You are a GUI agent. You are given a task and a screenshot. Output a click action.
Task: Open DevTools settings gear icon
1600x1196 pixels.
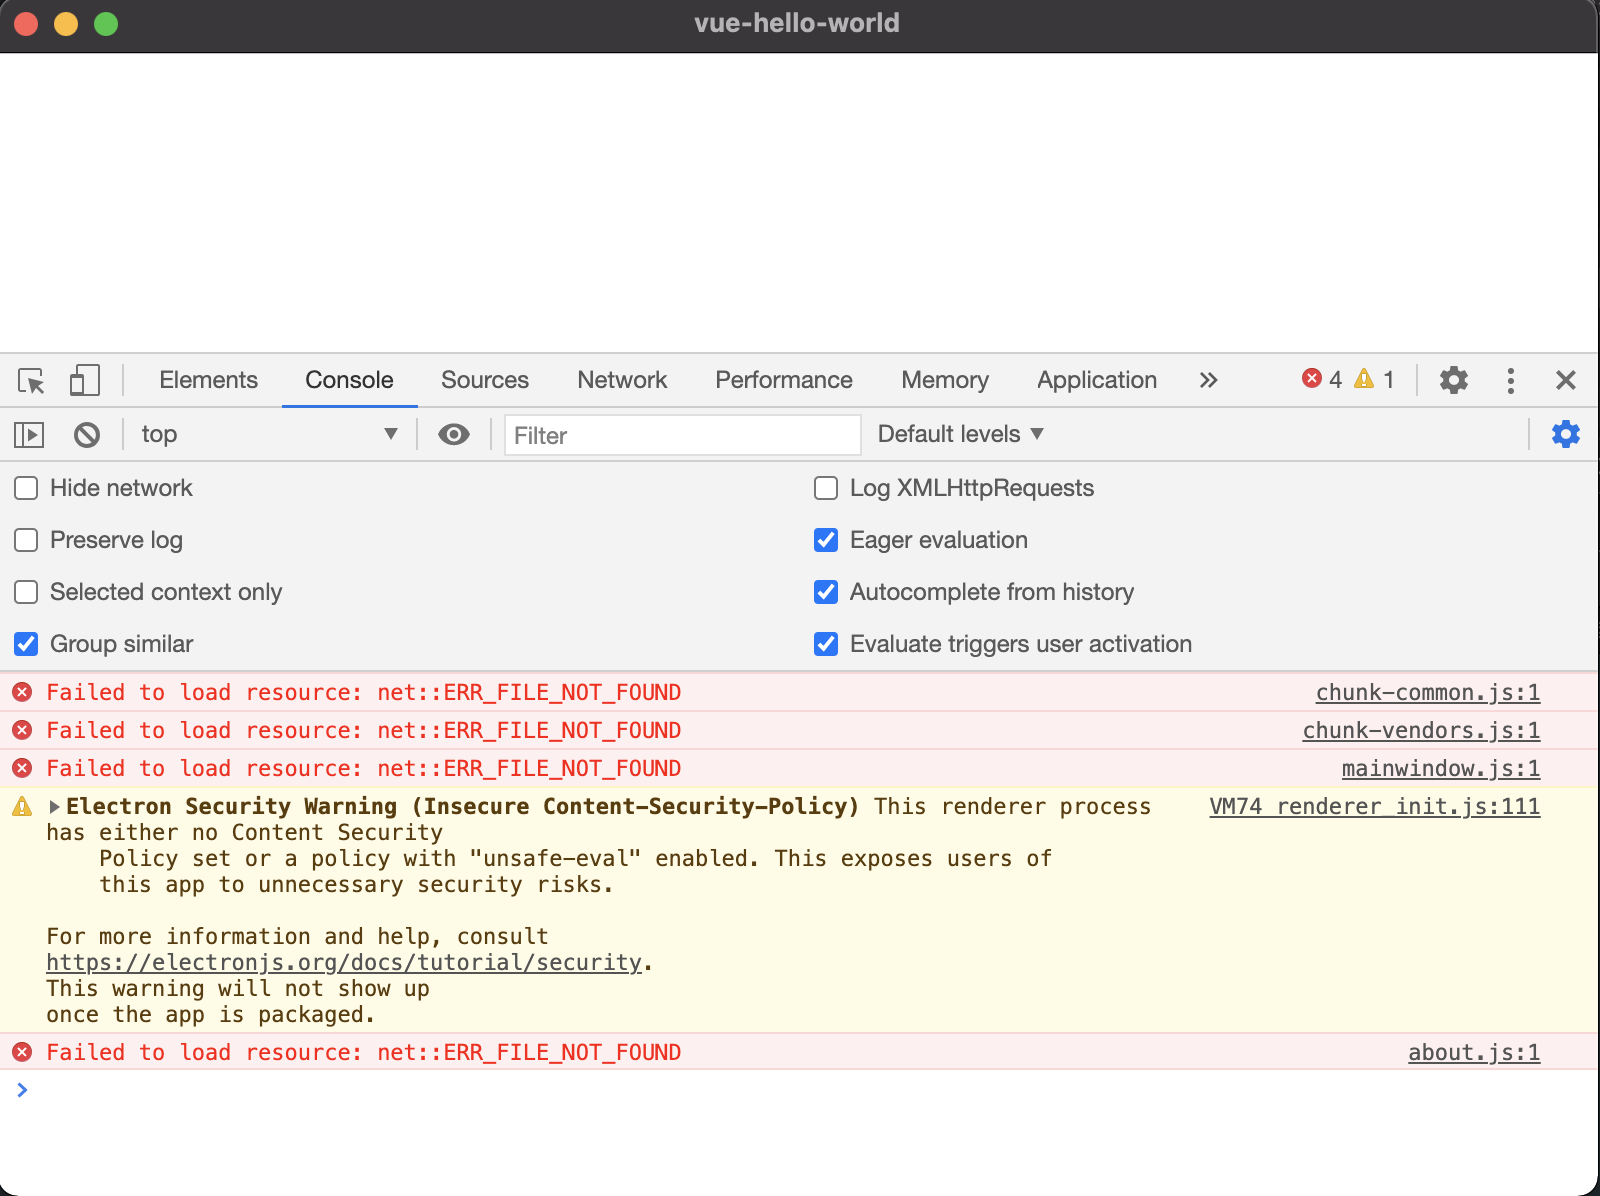coord(1453,380)
